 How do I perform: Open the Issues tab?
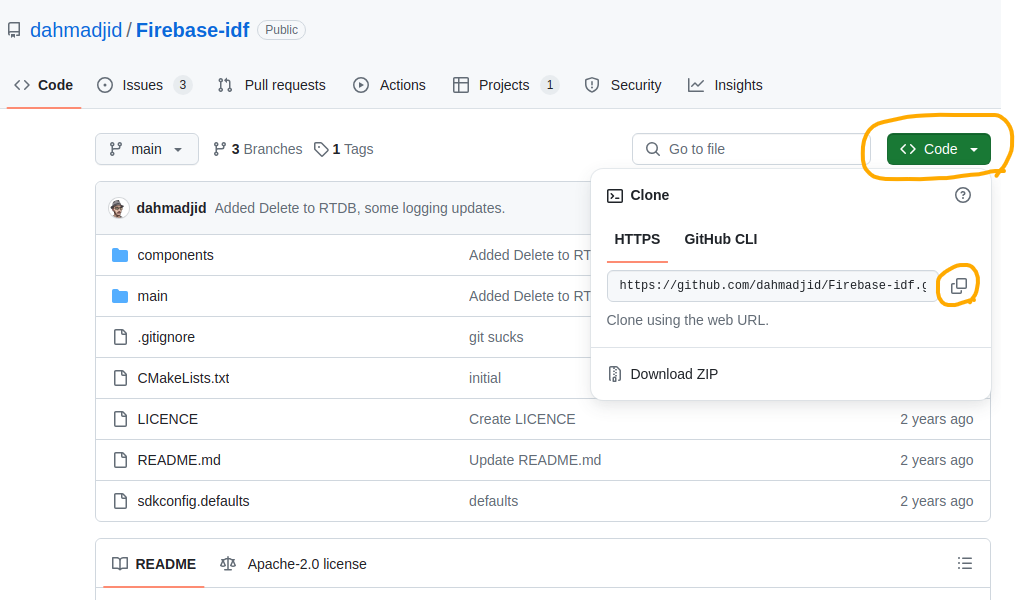[144, 85]
